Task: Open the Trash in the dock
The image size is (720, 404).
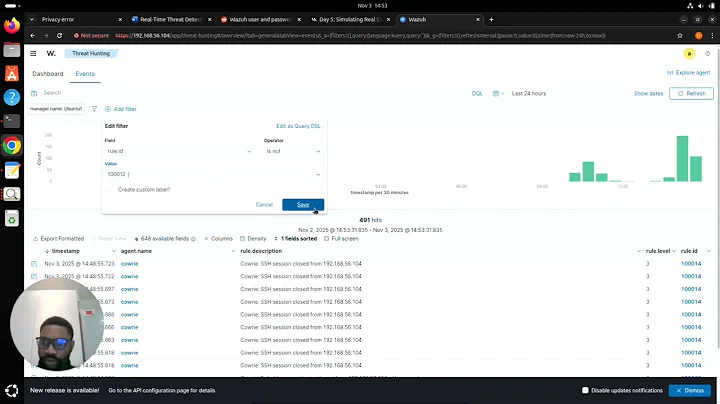Action: pos(12,219)
